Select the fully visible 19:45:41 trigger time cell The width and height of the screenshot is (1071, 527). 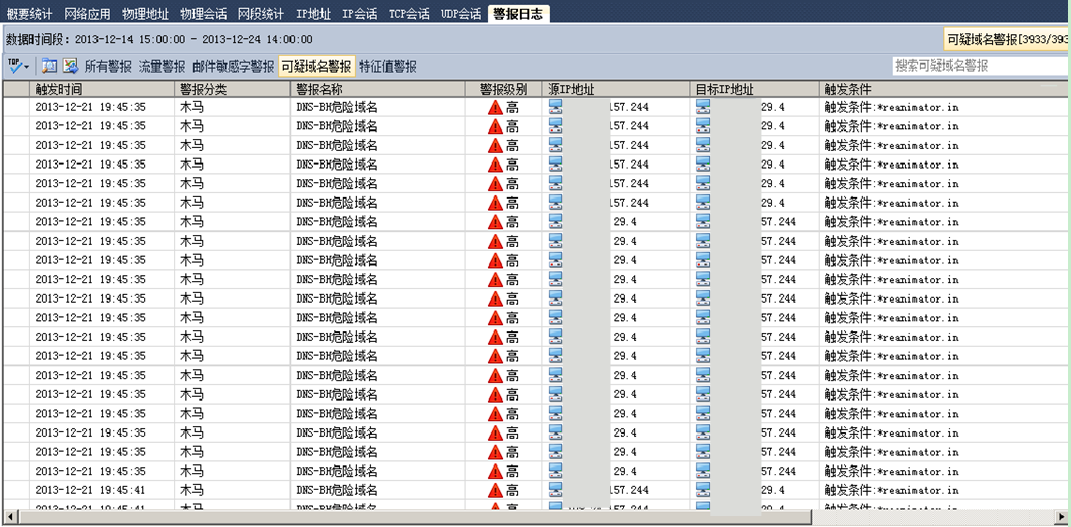[91, 489]
